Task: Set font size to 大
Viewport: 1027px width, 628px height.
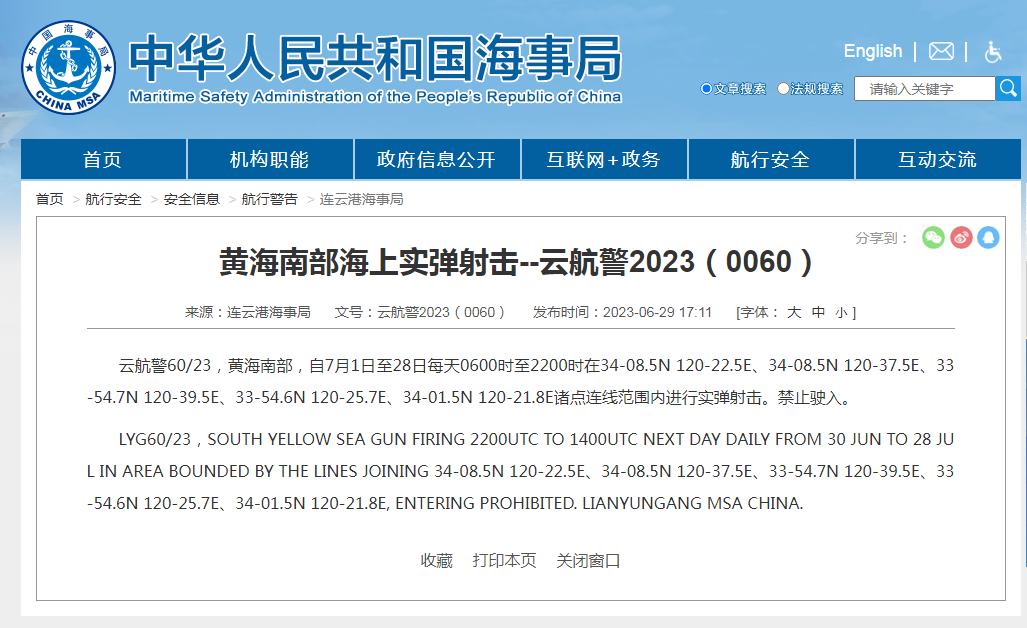Action: pos(794,312)
